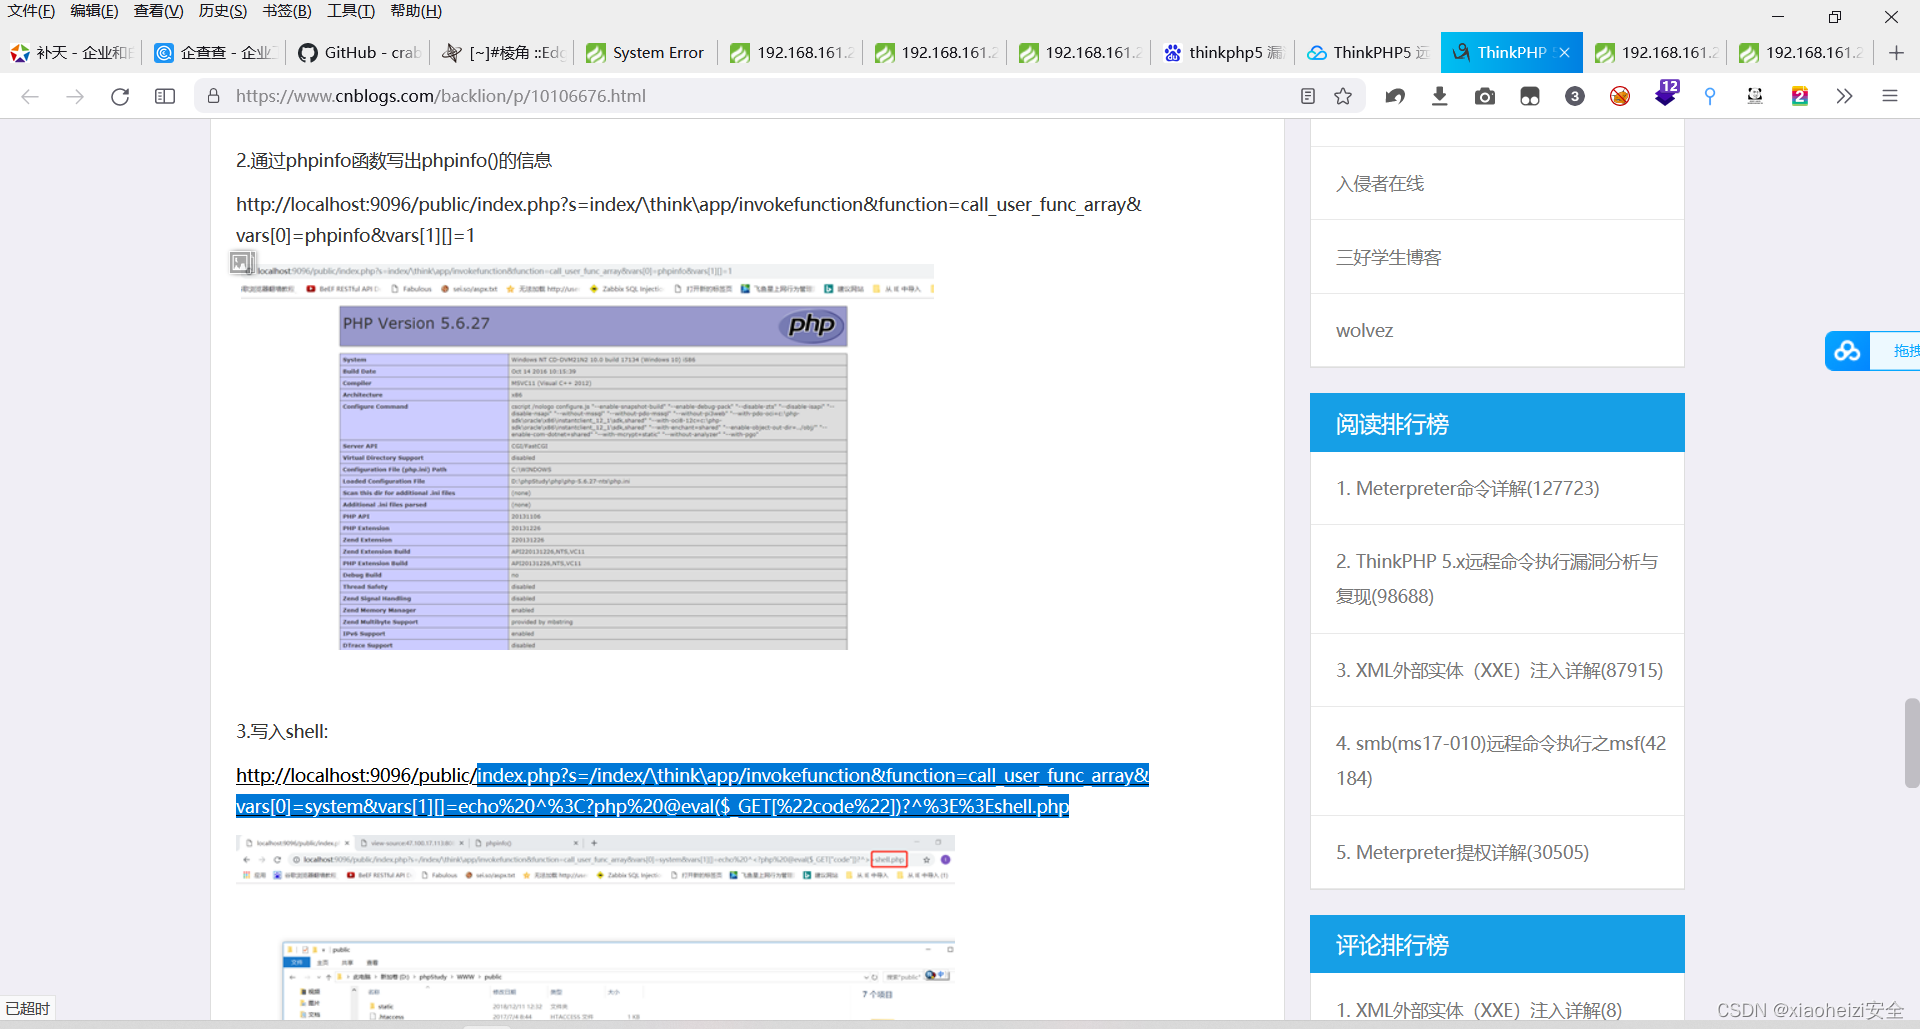This screenshot has width=1920, height=1029.
Task: Go forward to the next page
Action: [75, 96]
